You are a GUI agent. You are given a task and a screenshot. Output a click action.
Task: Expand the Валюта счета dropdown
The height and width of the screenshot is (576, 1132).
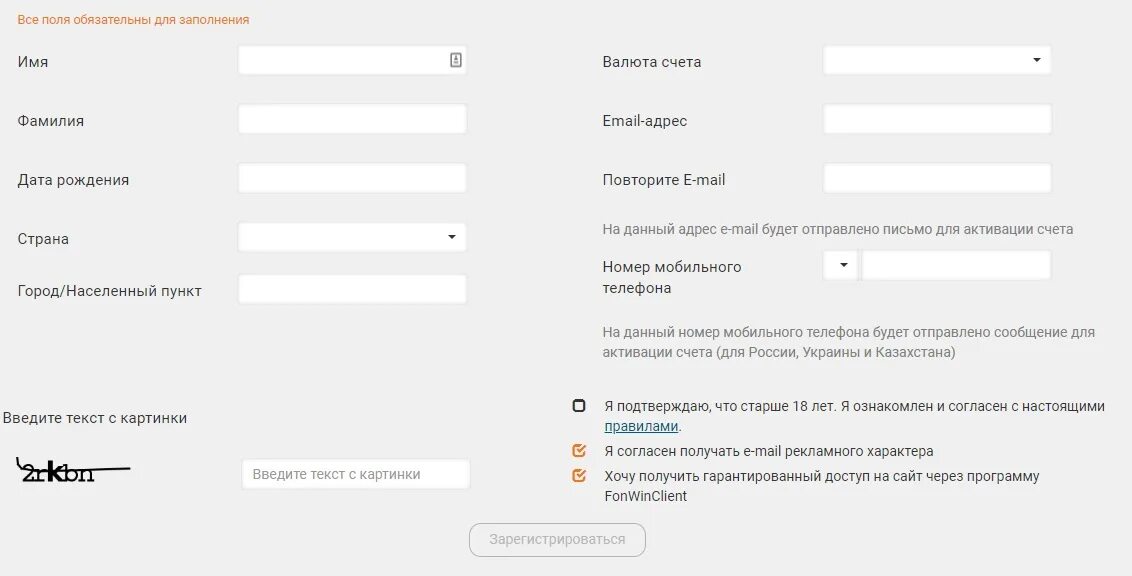[937, 60]
